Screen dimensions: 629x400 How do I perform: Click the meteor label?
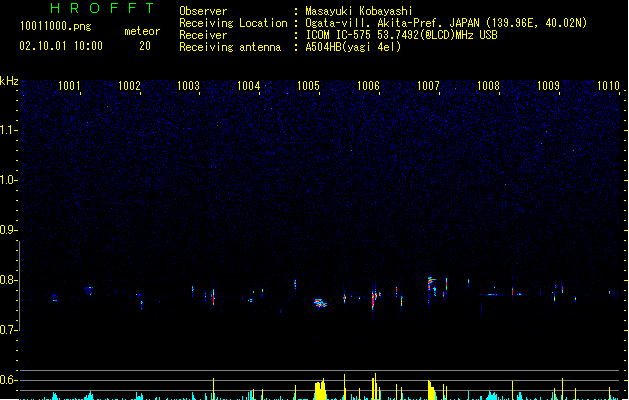tap(142, 31)
